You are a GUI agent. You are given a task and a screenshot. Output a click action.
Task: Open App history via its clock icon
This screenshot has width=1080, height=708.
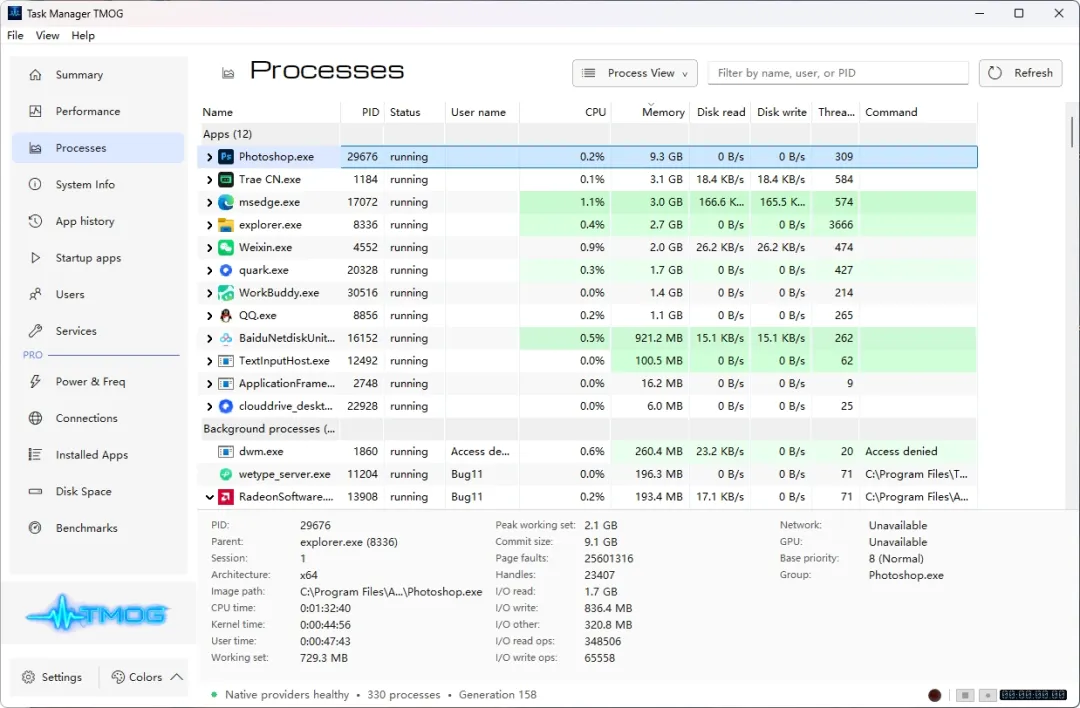pos(35,221)
